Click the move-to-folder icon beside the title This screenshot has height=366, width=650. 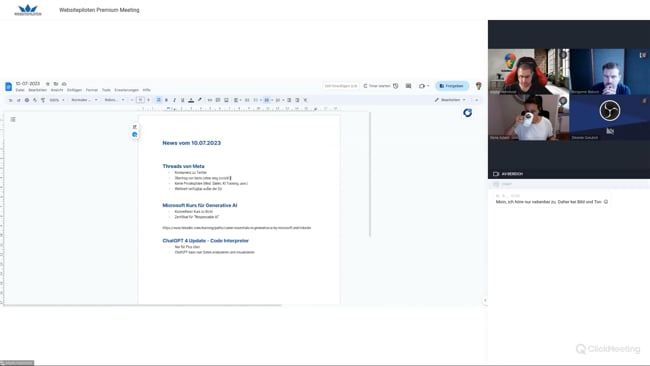56,84
